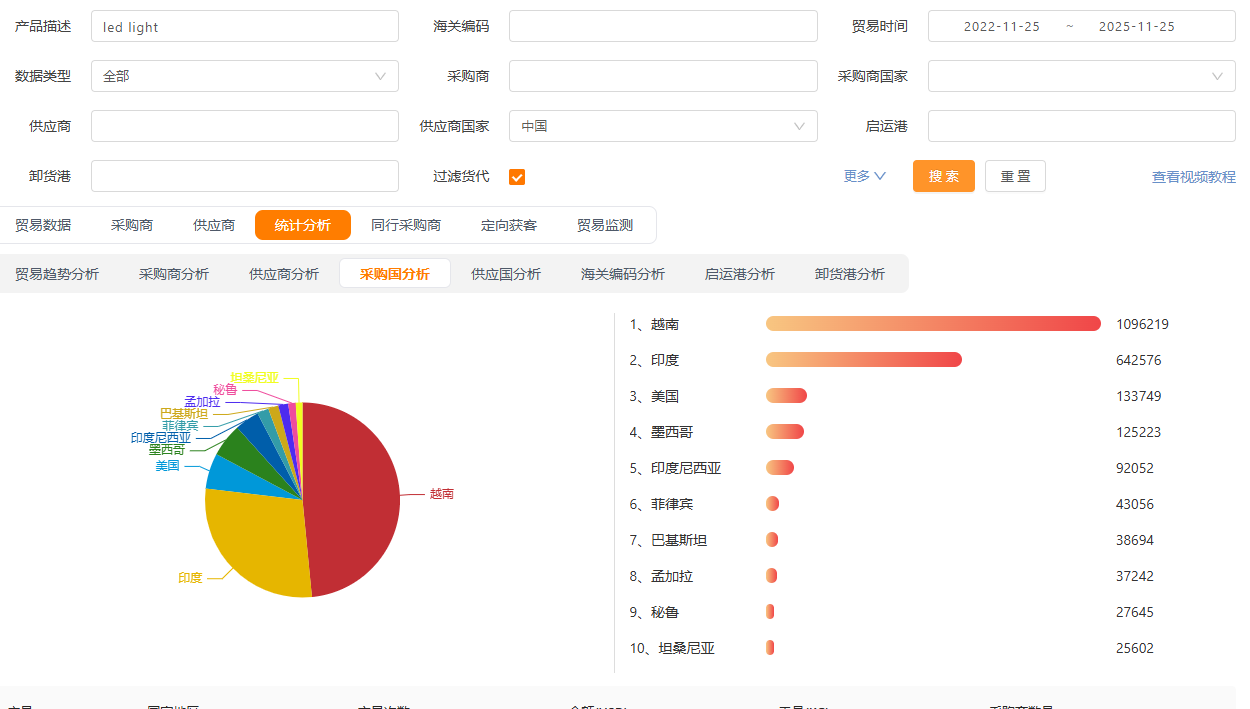Click the 美国 ranking bar
The width and height of the screenshot is (1250, 709).
786,396
